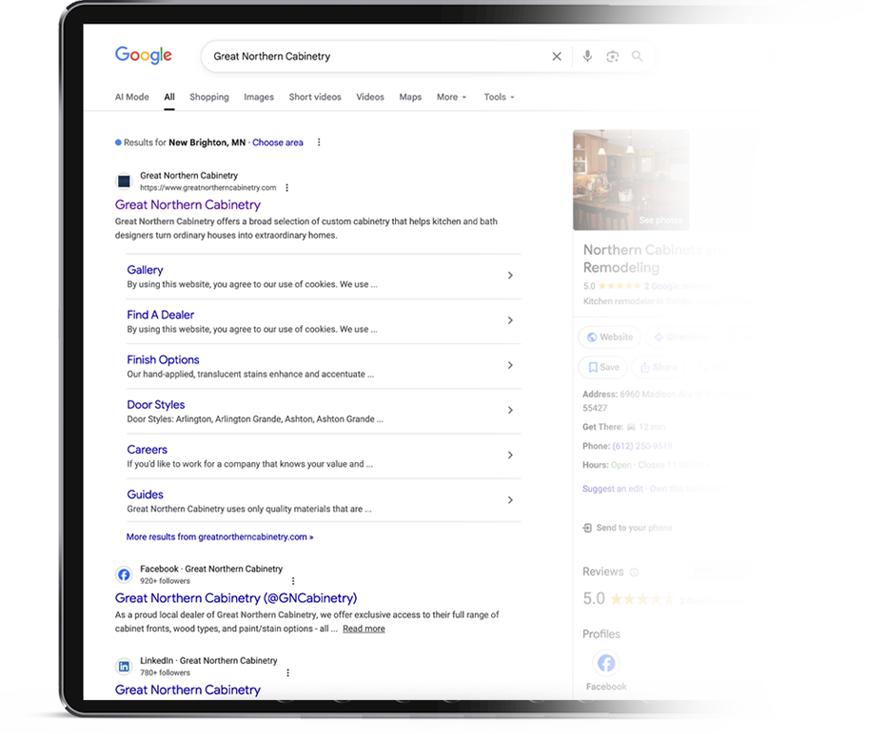Click the magnifying glass search icon
This screenshot has height=734, width=869.
tap(637, 56)
